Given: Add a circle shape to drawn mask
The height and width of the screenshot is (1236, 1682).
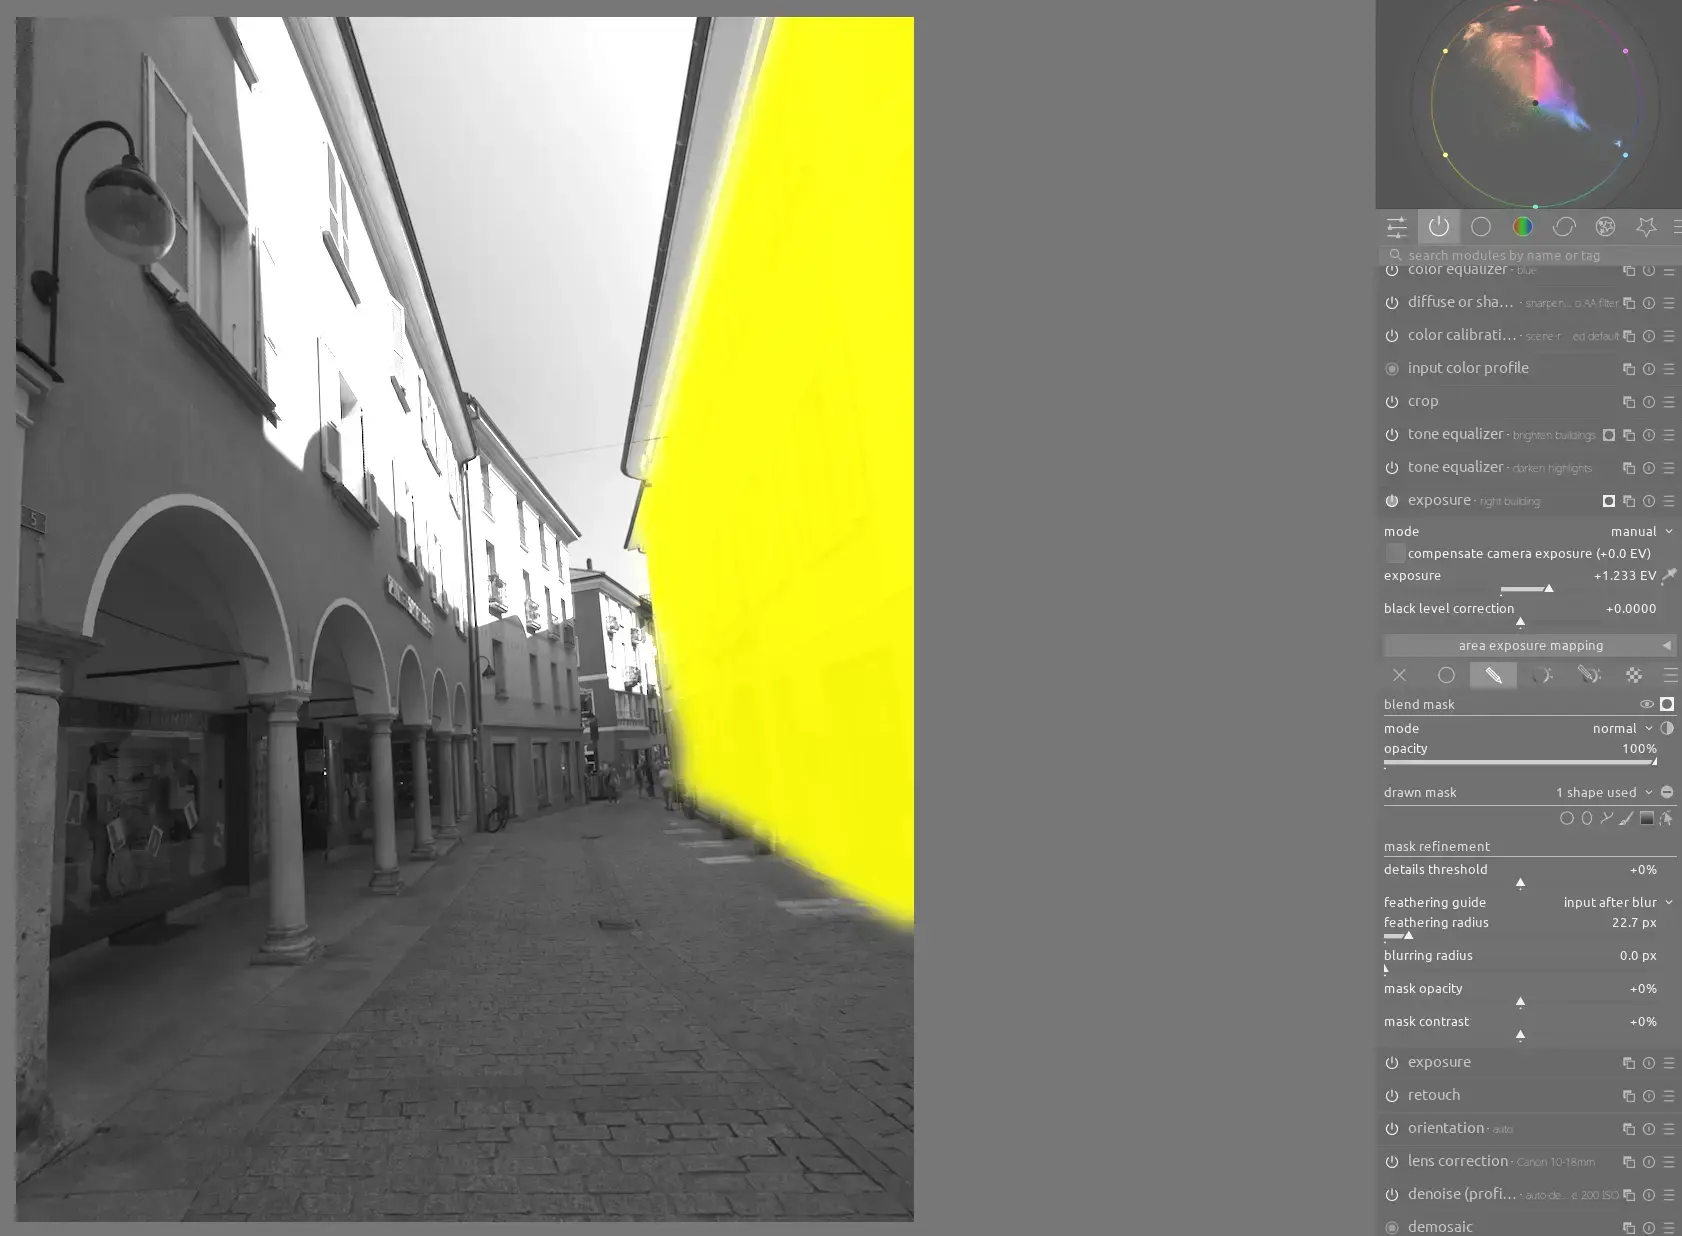Looking at the screenshot, I should pos(1566,819).
